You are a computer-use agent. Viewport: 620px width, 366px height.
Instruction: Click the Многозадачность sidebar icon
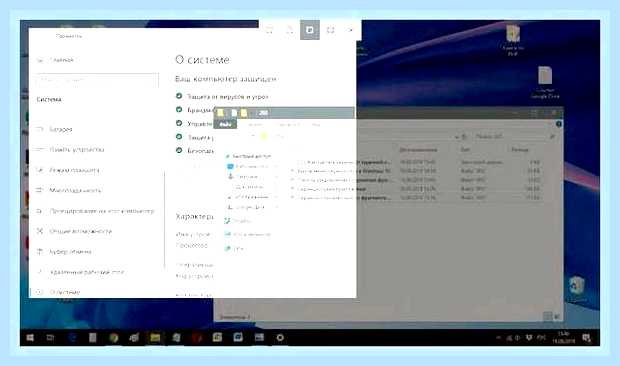[40, 190]
